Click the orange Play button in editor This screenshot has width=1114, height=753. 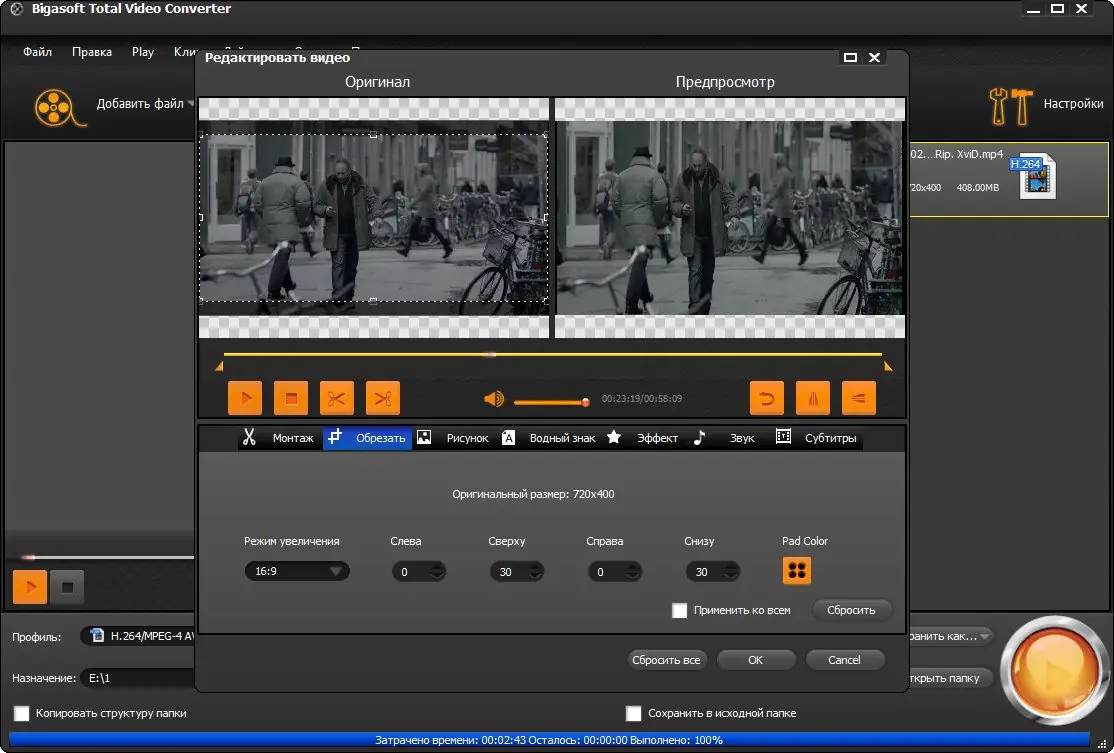point(245,398)
